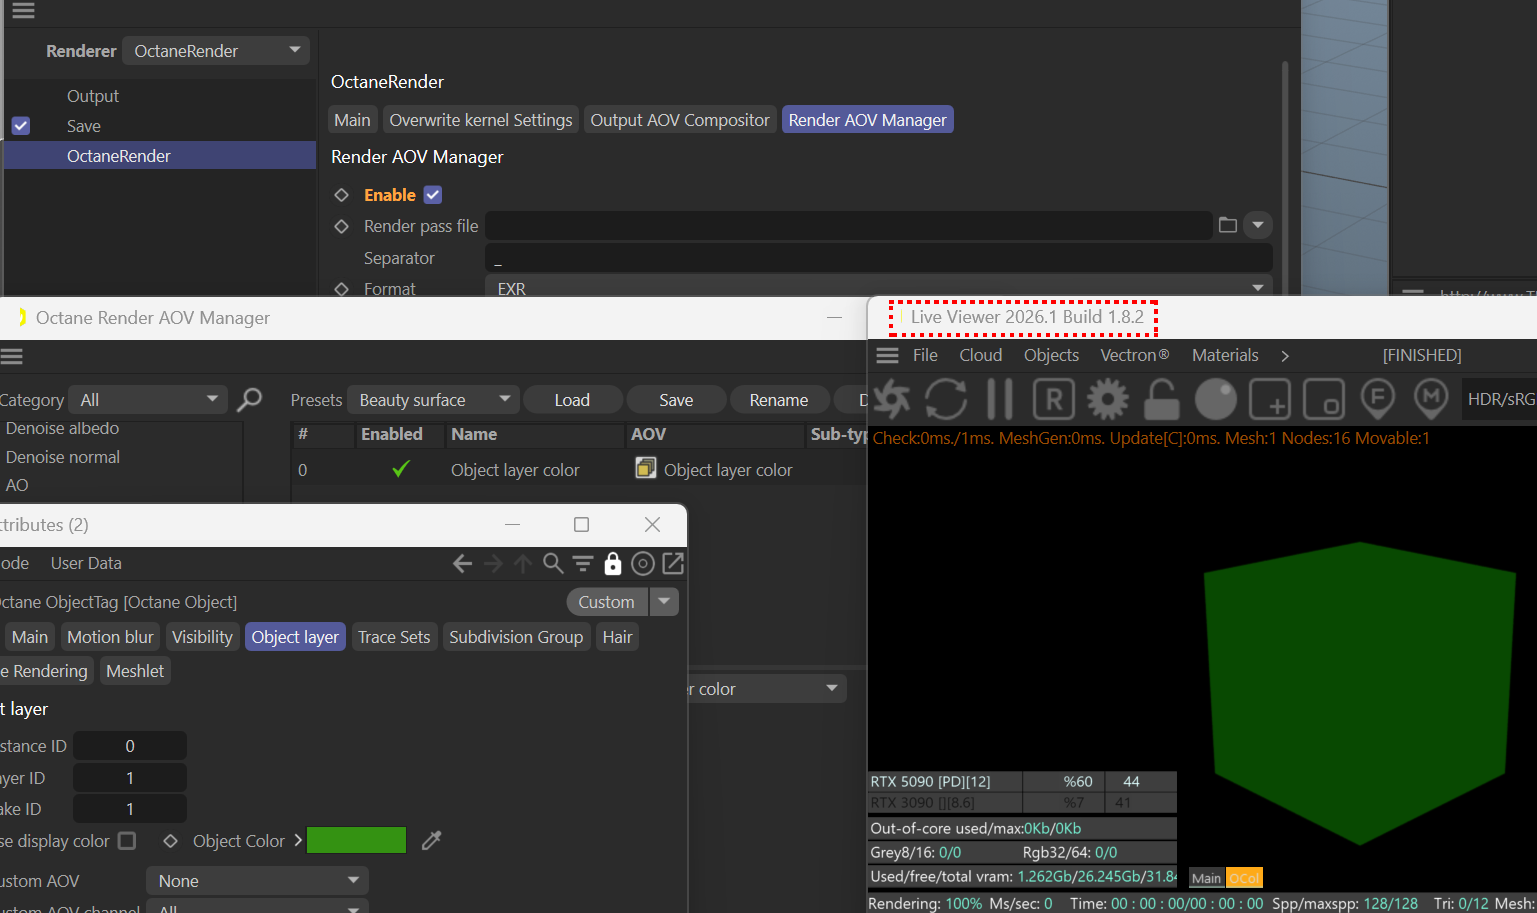1537x913 pixels.
Task: Expand the Presets Beauty surface dropdown
Action: 433,400
